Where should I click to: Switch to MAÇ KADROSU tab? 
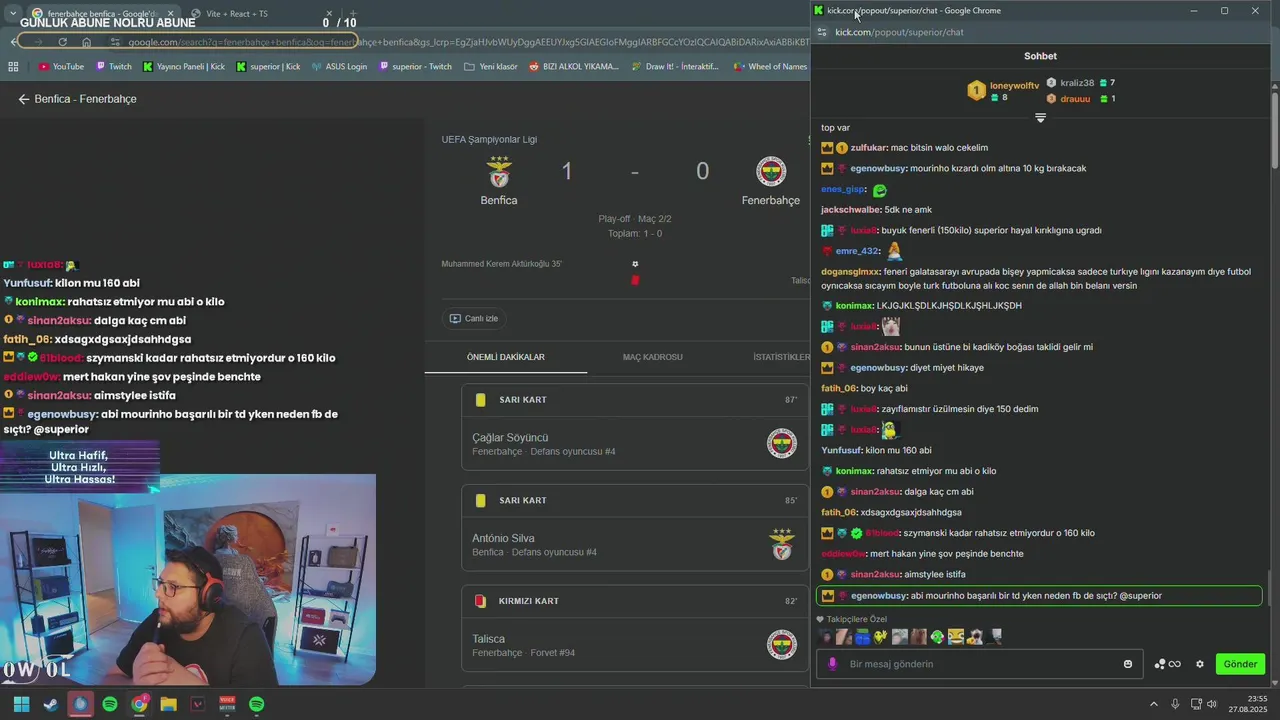click(652, 357)
